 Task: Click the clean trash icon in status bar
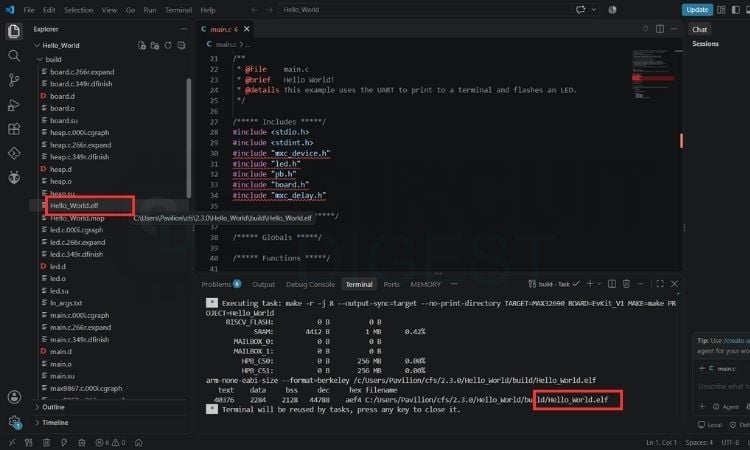point(46,443)
